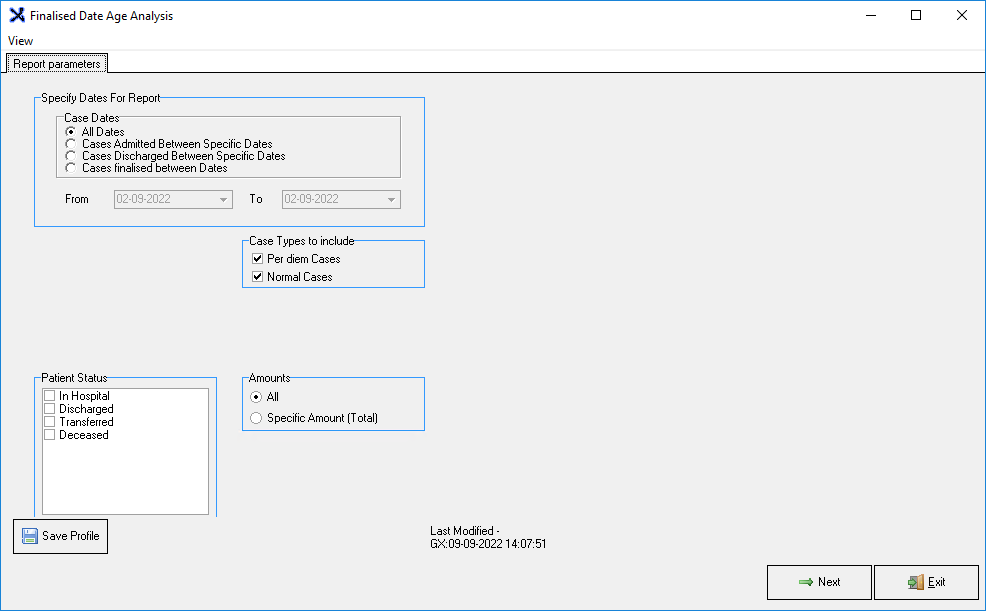Select Cases Discharged Between Specific Dates
986x611 pixels.
[71, 156]
